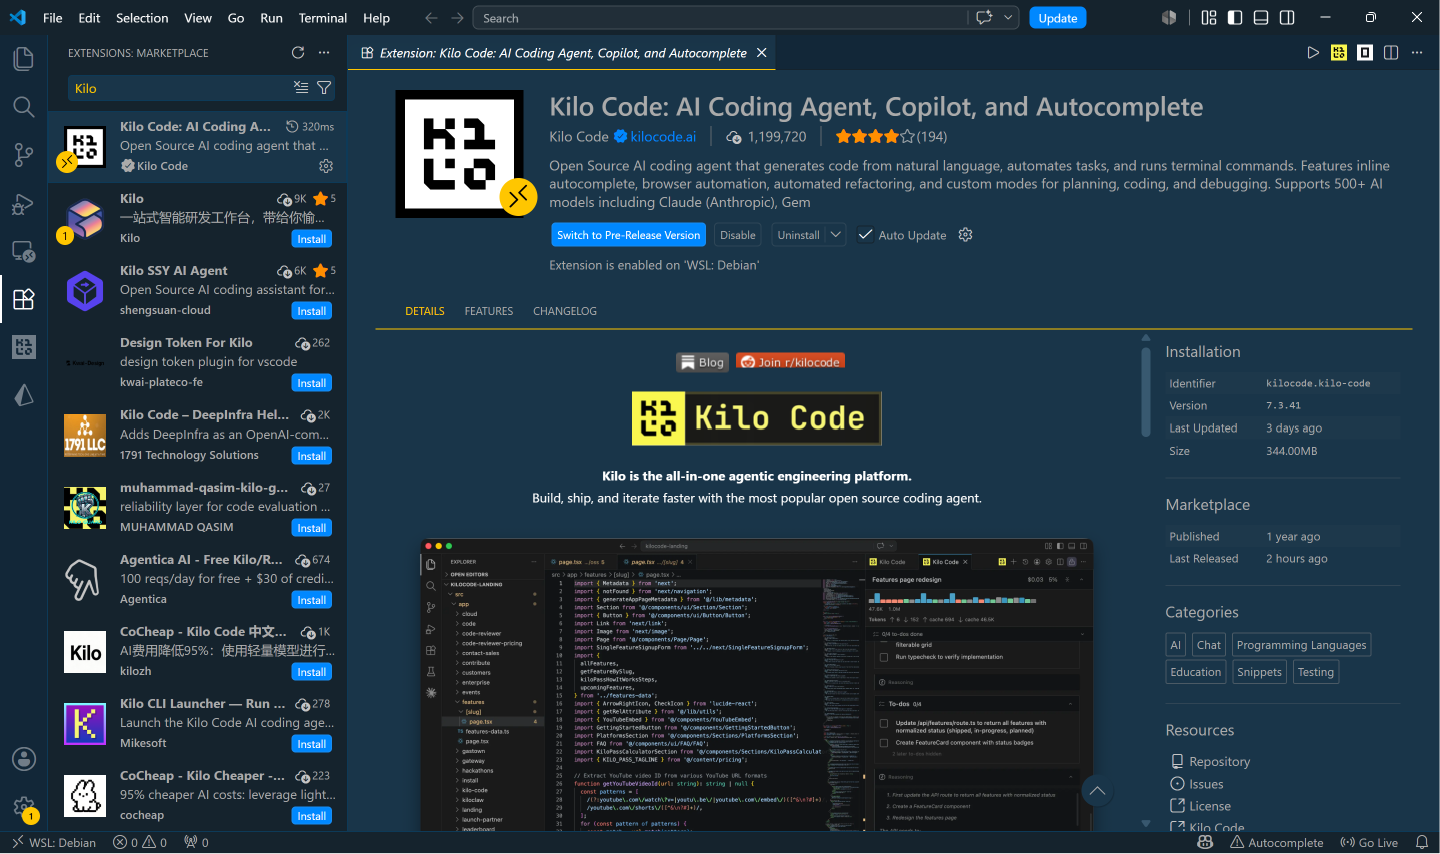Click the Run play icon in editor toolbar

tap(1313, 53)
